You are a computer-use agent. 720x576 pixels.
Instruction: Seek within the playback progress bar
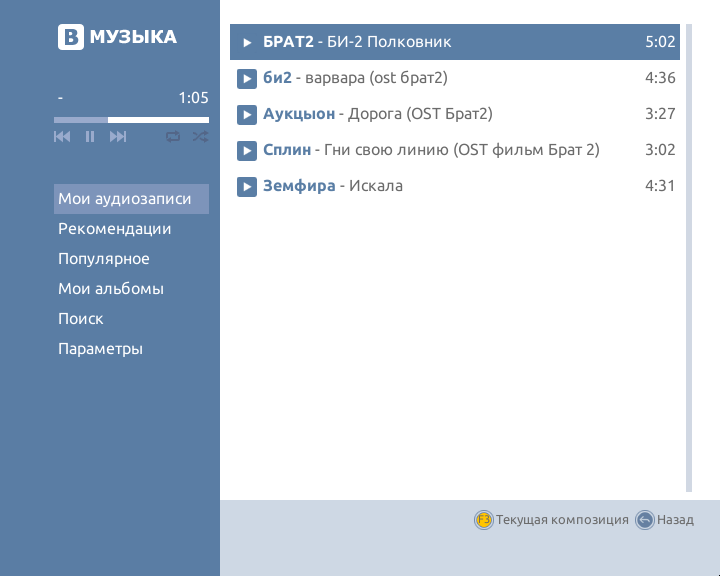131,120
